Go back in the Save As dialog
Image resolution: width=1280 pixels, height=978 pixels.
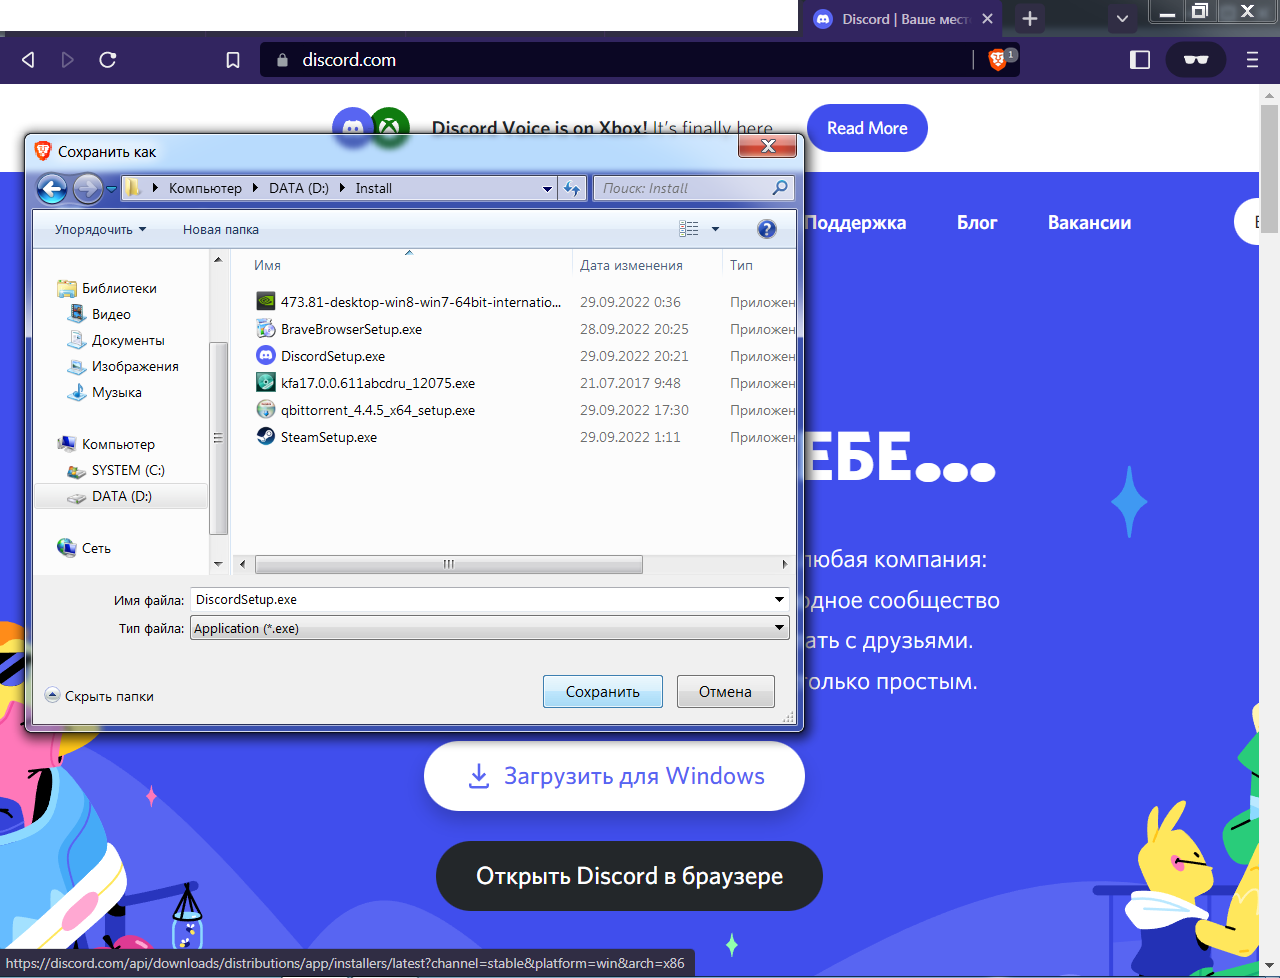pos(52,188)
